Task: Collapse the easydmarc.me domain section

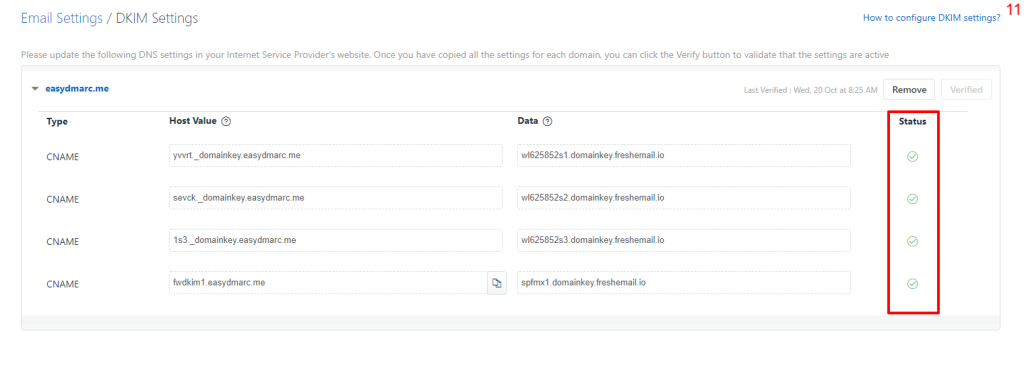Action: pos(35,89)
